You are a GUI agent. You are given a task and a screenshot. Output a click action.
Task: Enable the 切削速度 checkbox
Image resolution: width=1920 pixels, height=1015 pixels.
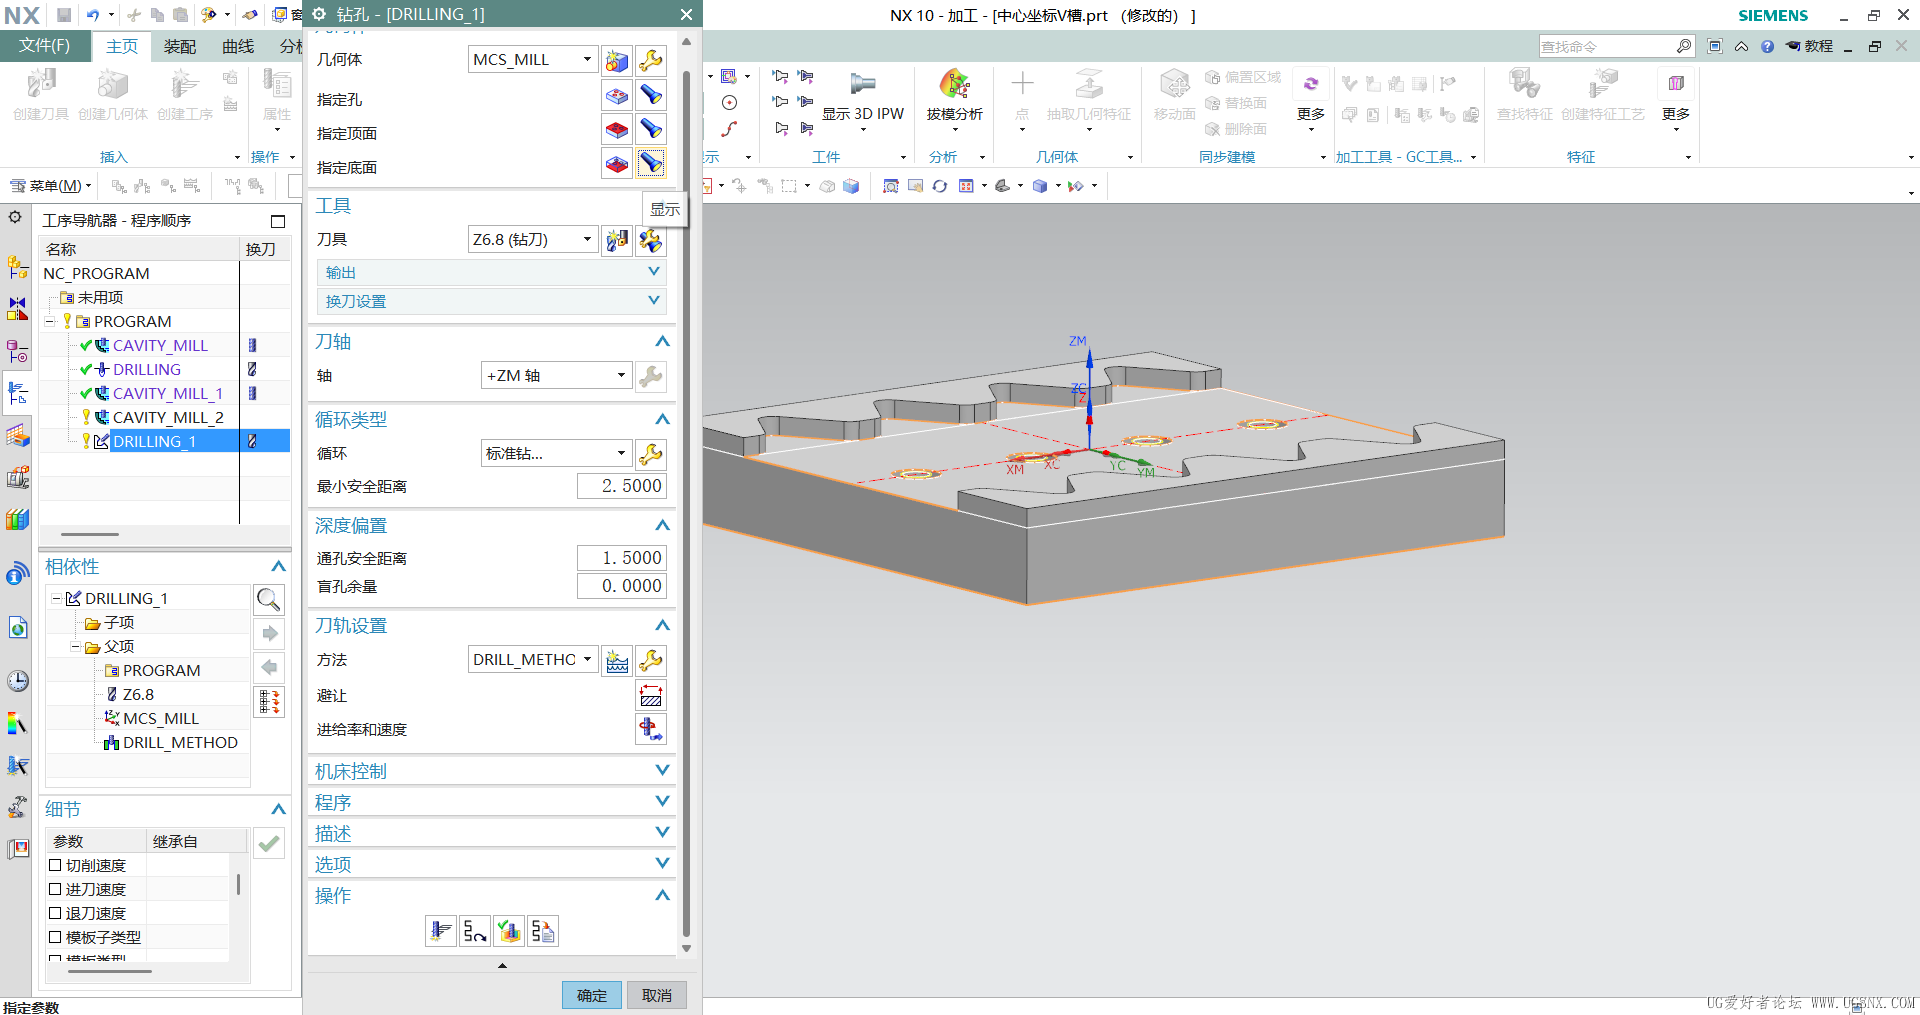pyautogui.click(x=56, y=865)
